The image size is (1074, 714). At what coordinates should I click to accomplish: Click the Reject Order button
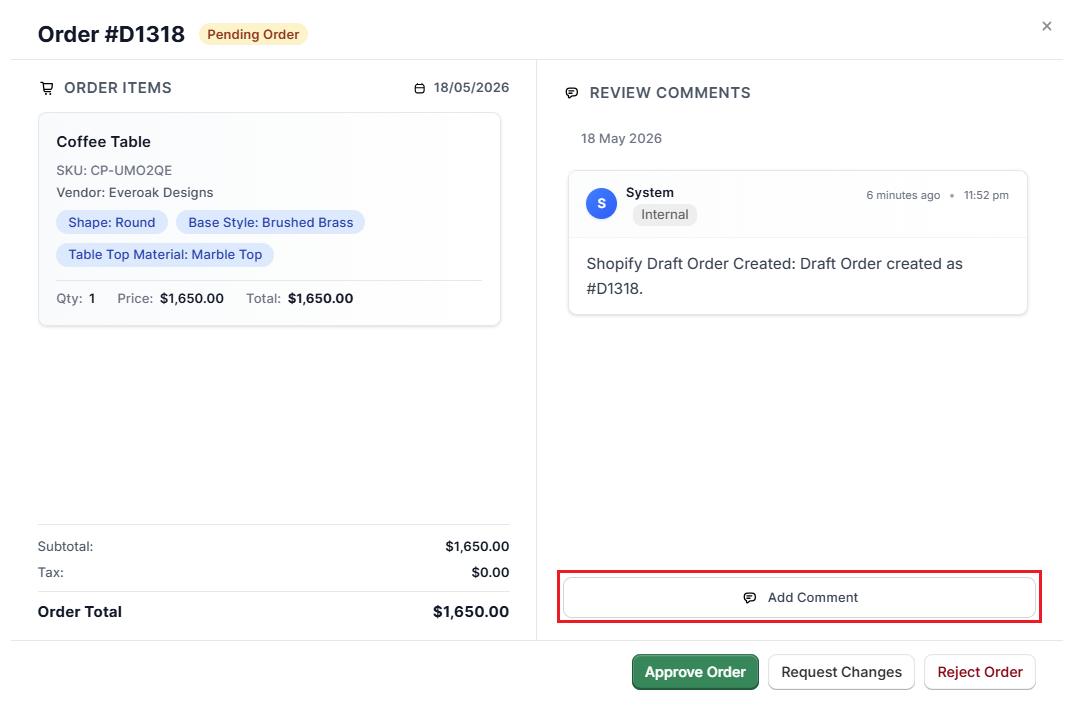(x=979, y=672)
